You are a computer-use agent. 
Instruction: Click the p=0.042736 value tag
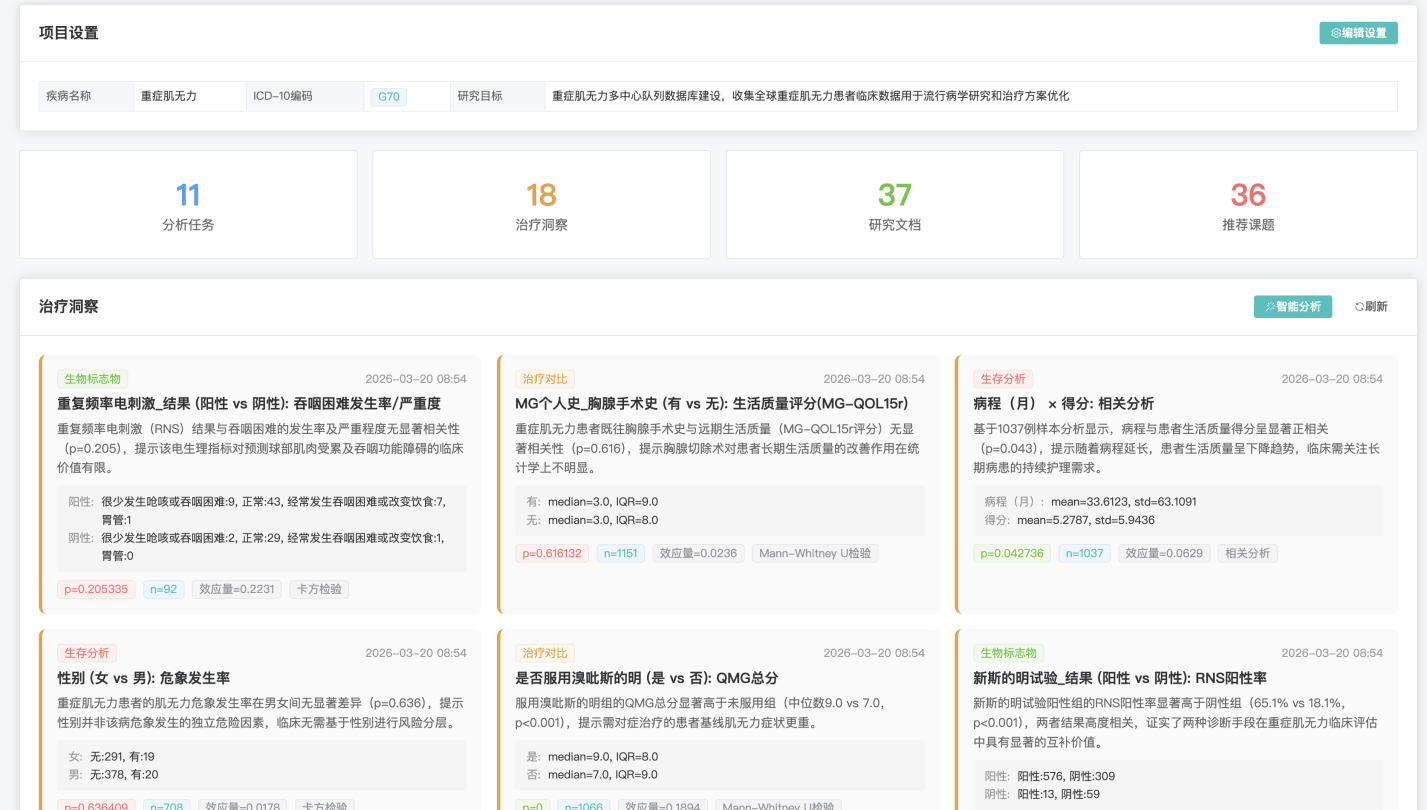1012,553
